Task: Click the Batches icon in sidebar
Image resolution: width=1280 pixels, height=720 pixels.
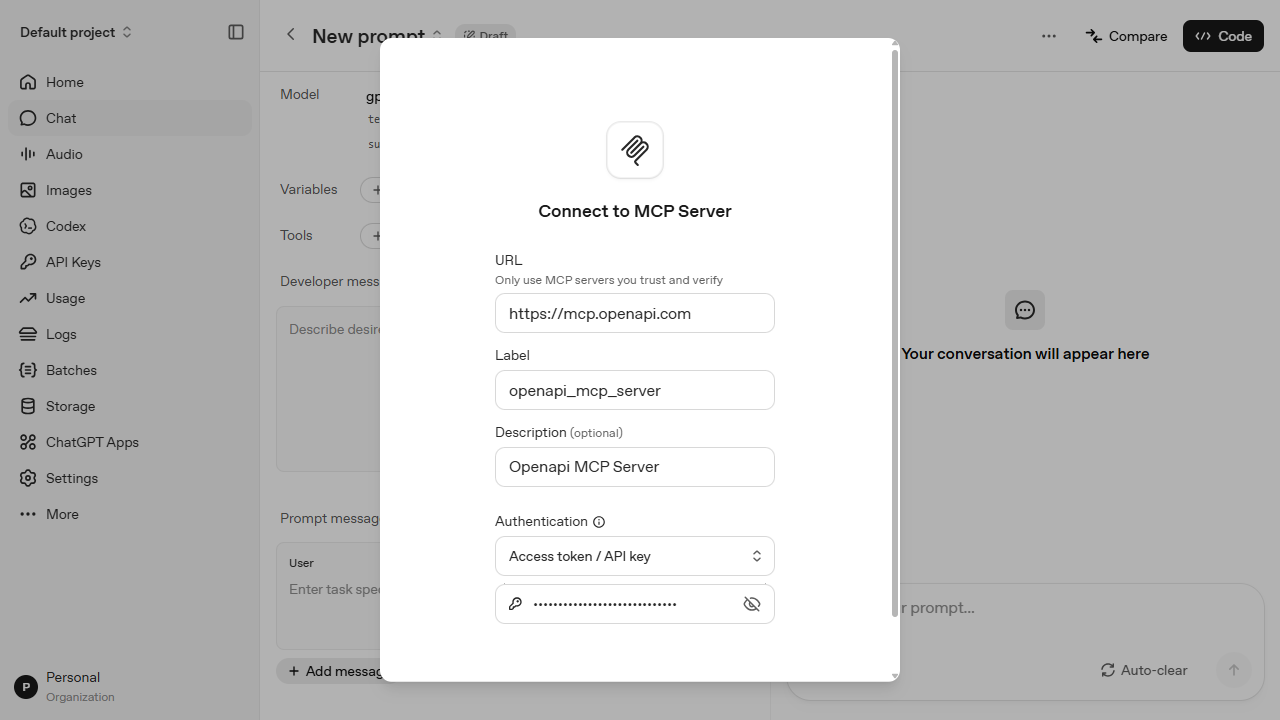Action: pyautogui.click(x=28, y=370)
